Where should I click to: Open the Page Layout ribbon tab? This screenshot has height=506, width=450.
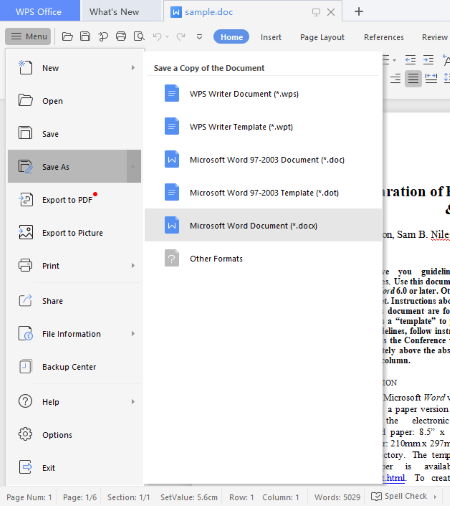point(322,37)
